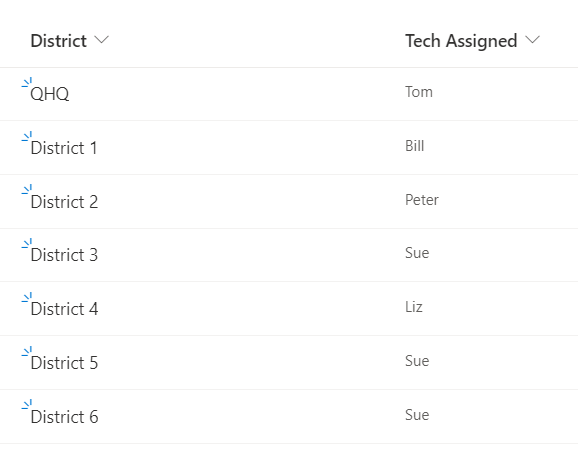Expand the Tech Assigned column dropdown chevron
The width and height of the screenshot is (578, 470).
point(532,40)
